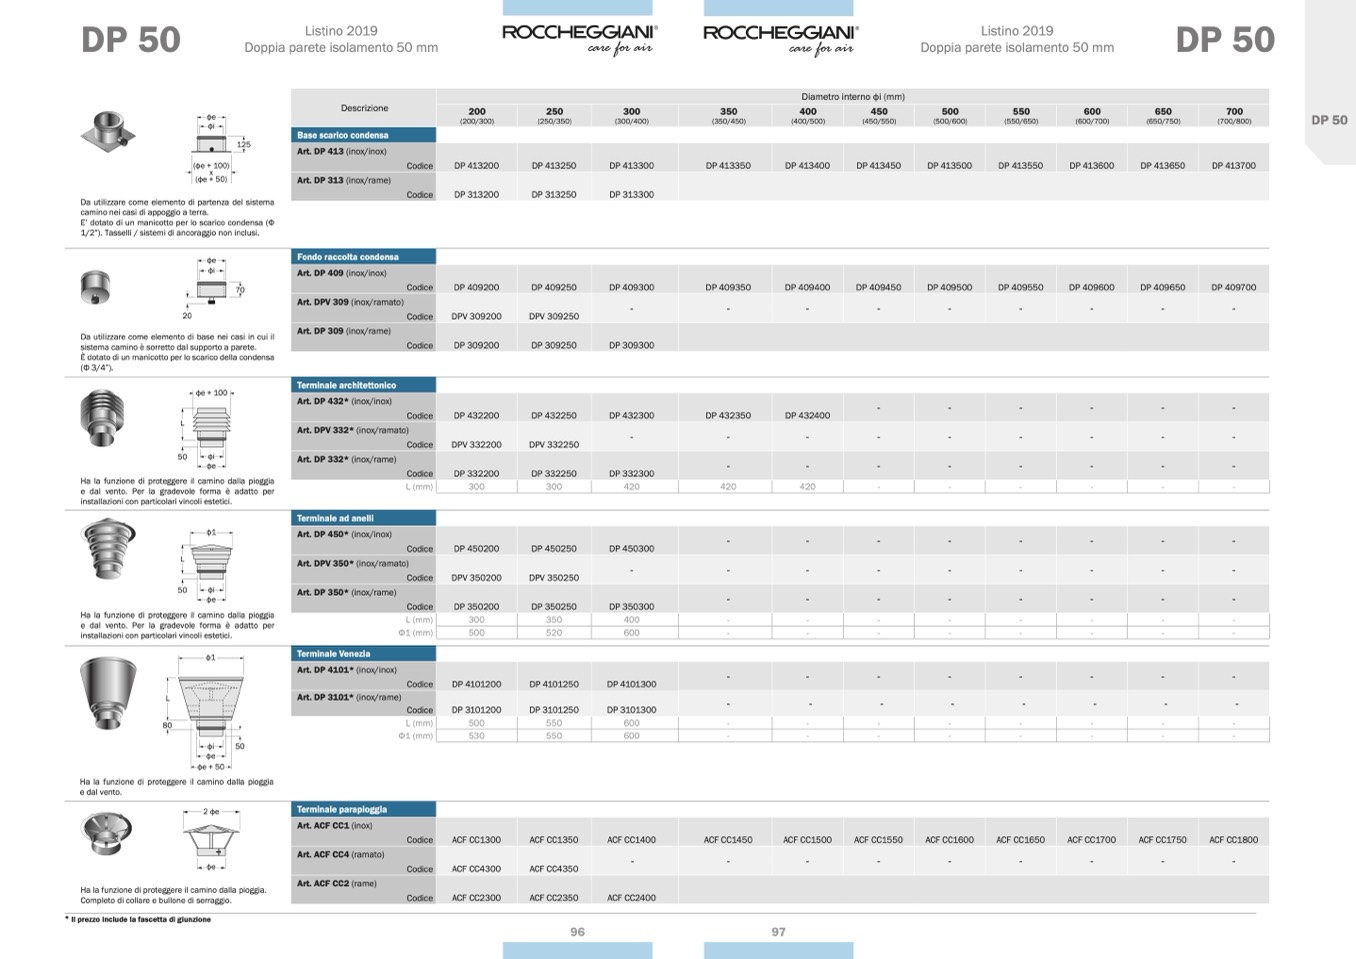
Task: Click the Terminale Venezia technical dimension drawing
Action: click(x=209, y=712)
